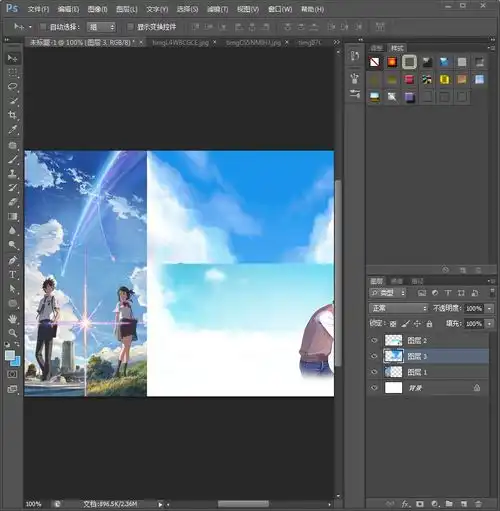This screenshot has width=500, height=511.
Task: Click the add layer style fx icon
Action: [405, 504]
